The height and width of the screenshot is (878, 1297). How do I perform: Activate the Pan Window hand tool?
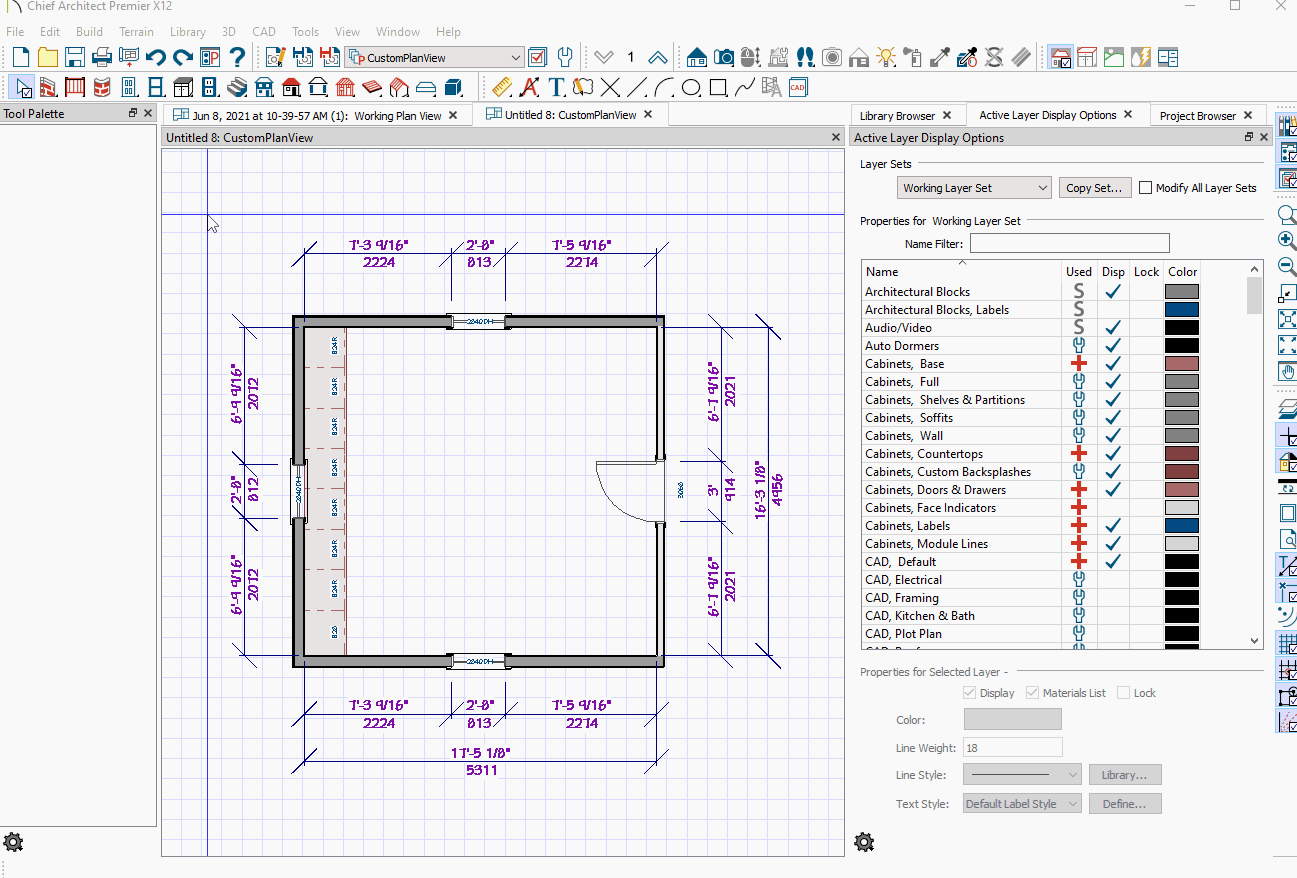[x=1288, y=371]
